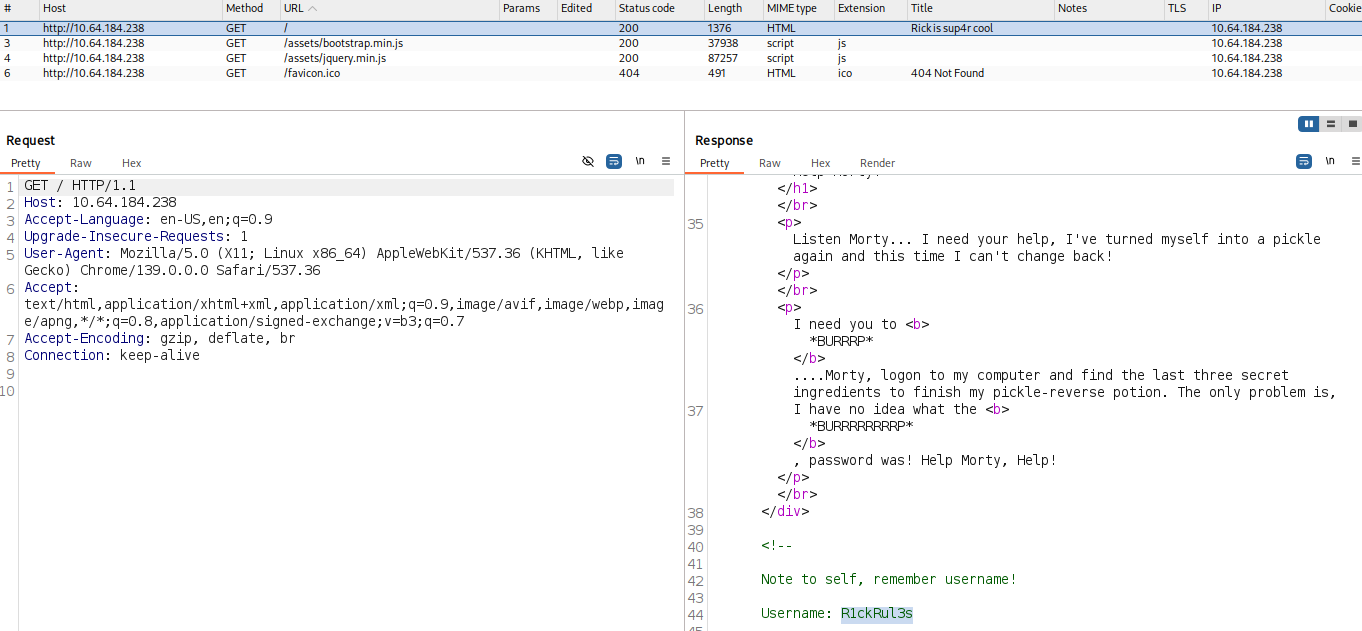Image resolution: width=1362 pixels, height=631 pixels.
Task: Select the /favicon.ico 404 request row
Action: pos(312,73)
